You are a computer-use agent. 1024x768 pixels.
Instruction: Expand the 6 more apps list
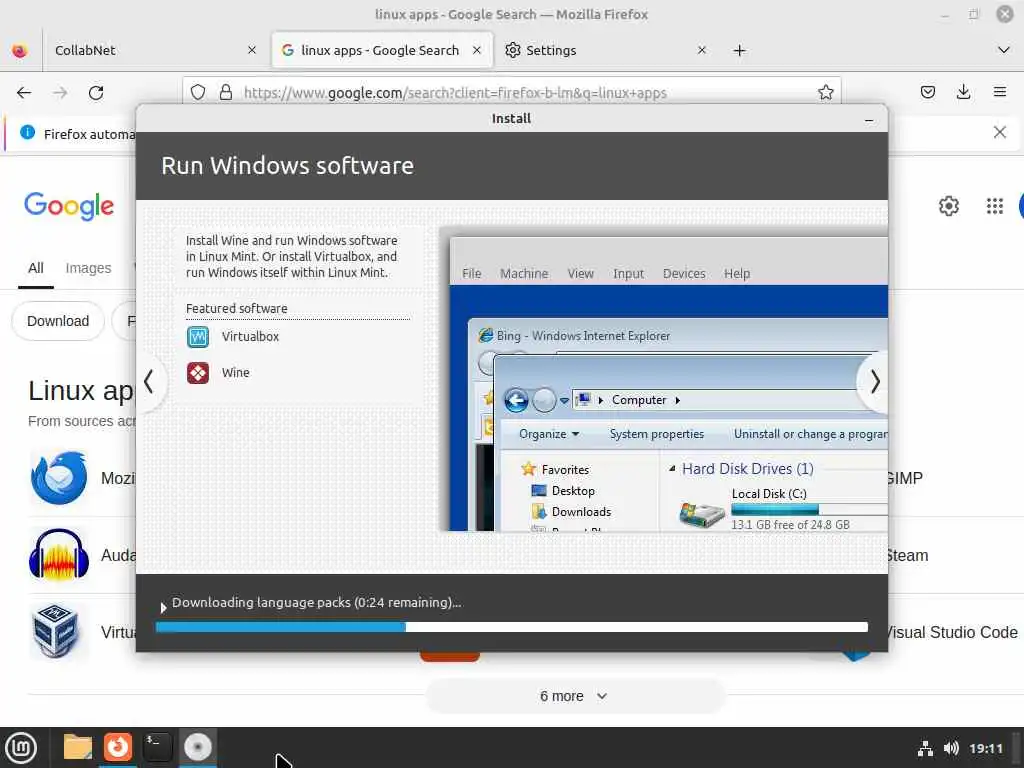click(574, 696)
